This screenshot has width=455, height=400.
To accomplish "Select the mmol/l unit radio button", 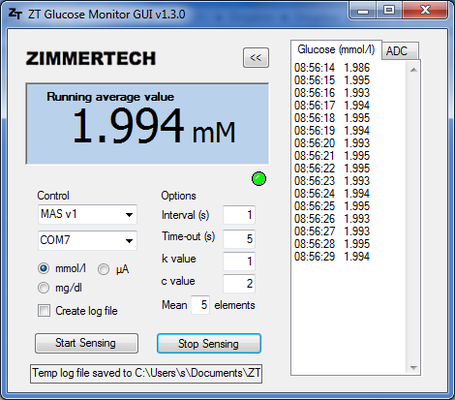I will coord(44,268).
